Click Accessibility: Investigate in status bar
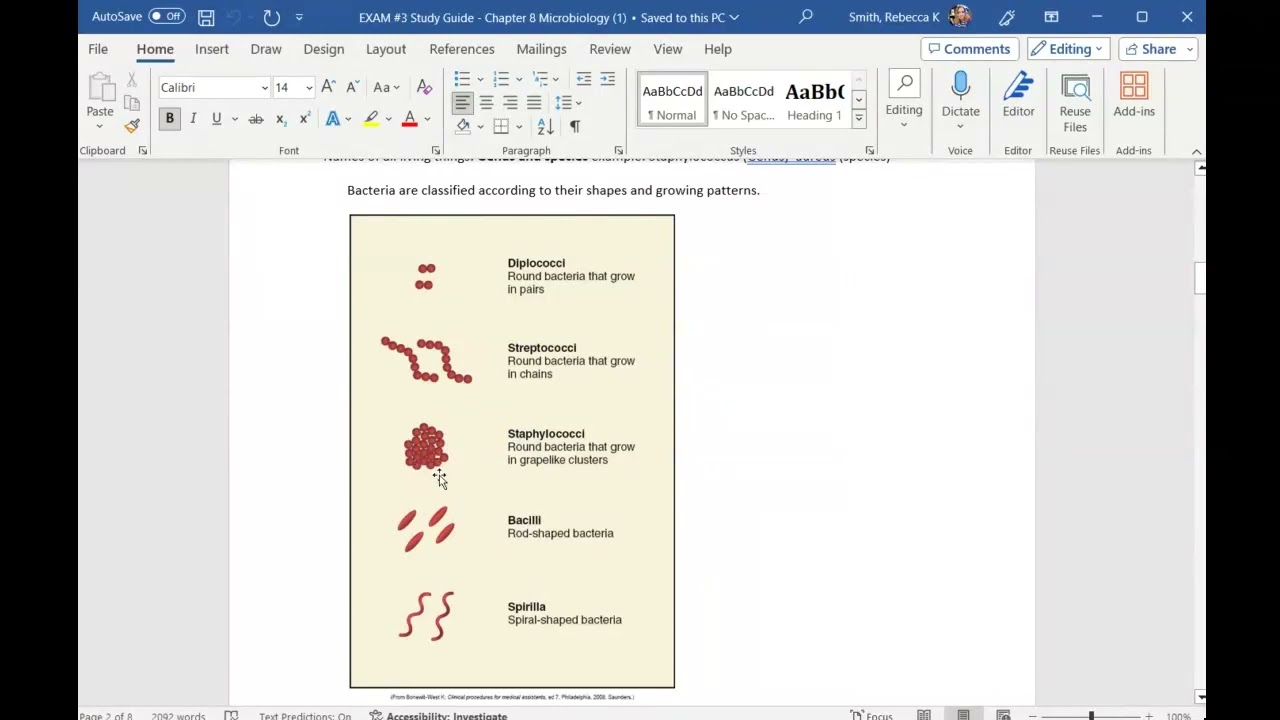 click(x=438, y=715)
